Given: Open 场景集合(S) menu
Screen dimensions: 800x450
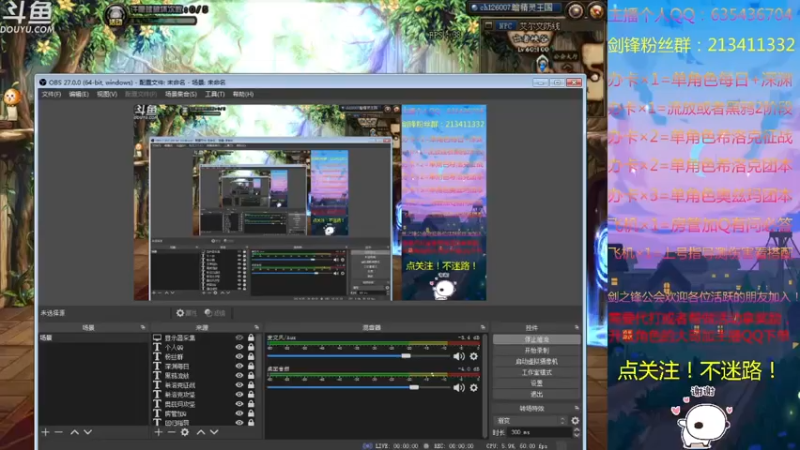Looking at the screenshot, I should pyautogui.click(x=181, y=94).
